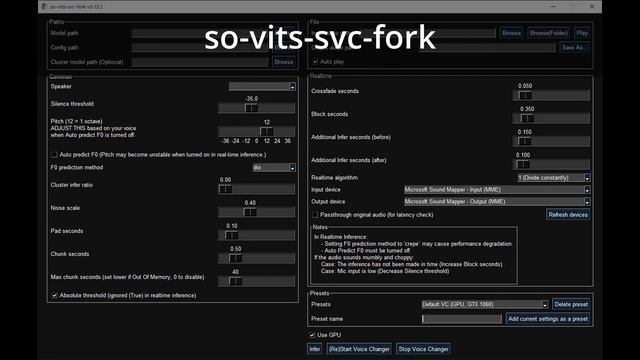The width and height of the screenshot is (640, 360).
Task: Click Refresh devices button
Action: 568,215
